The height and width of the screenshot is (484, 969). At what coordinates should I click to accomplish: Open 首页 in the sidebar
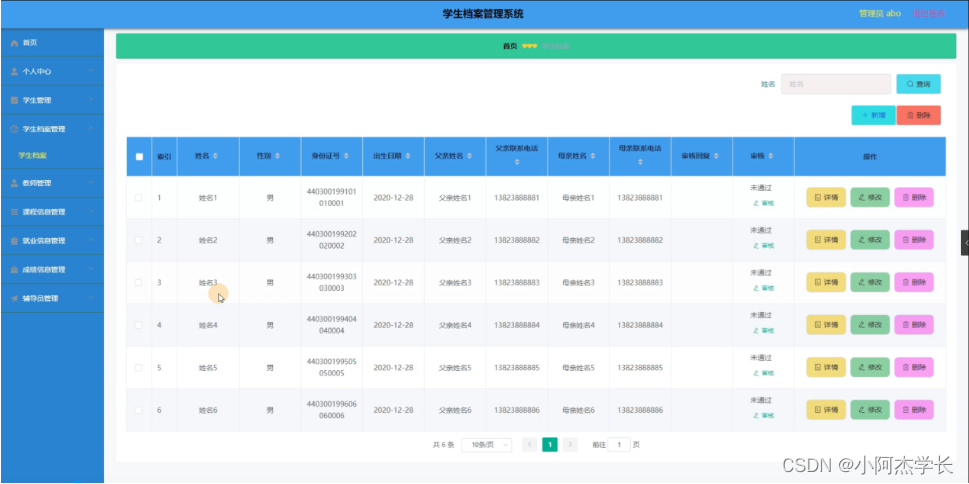coord(53,43)
